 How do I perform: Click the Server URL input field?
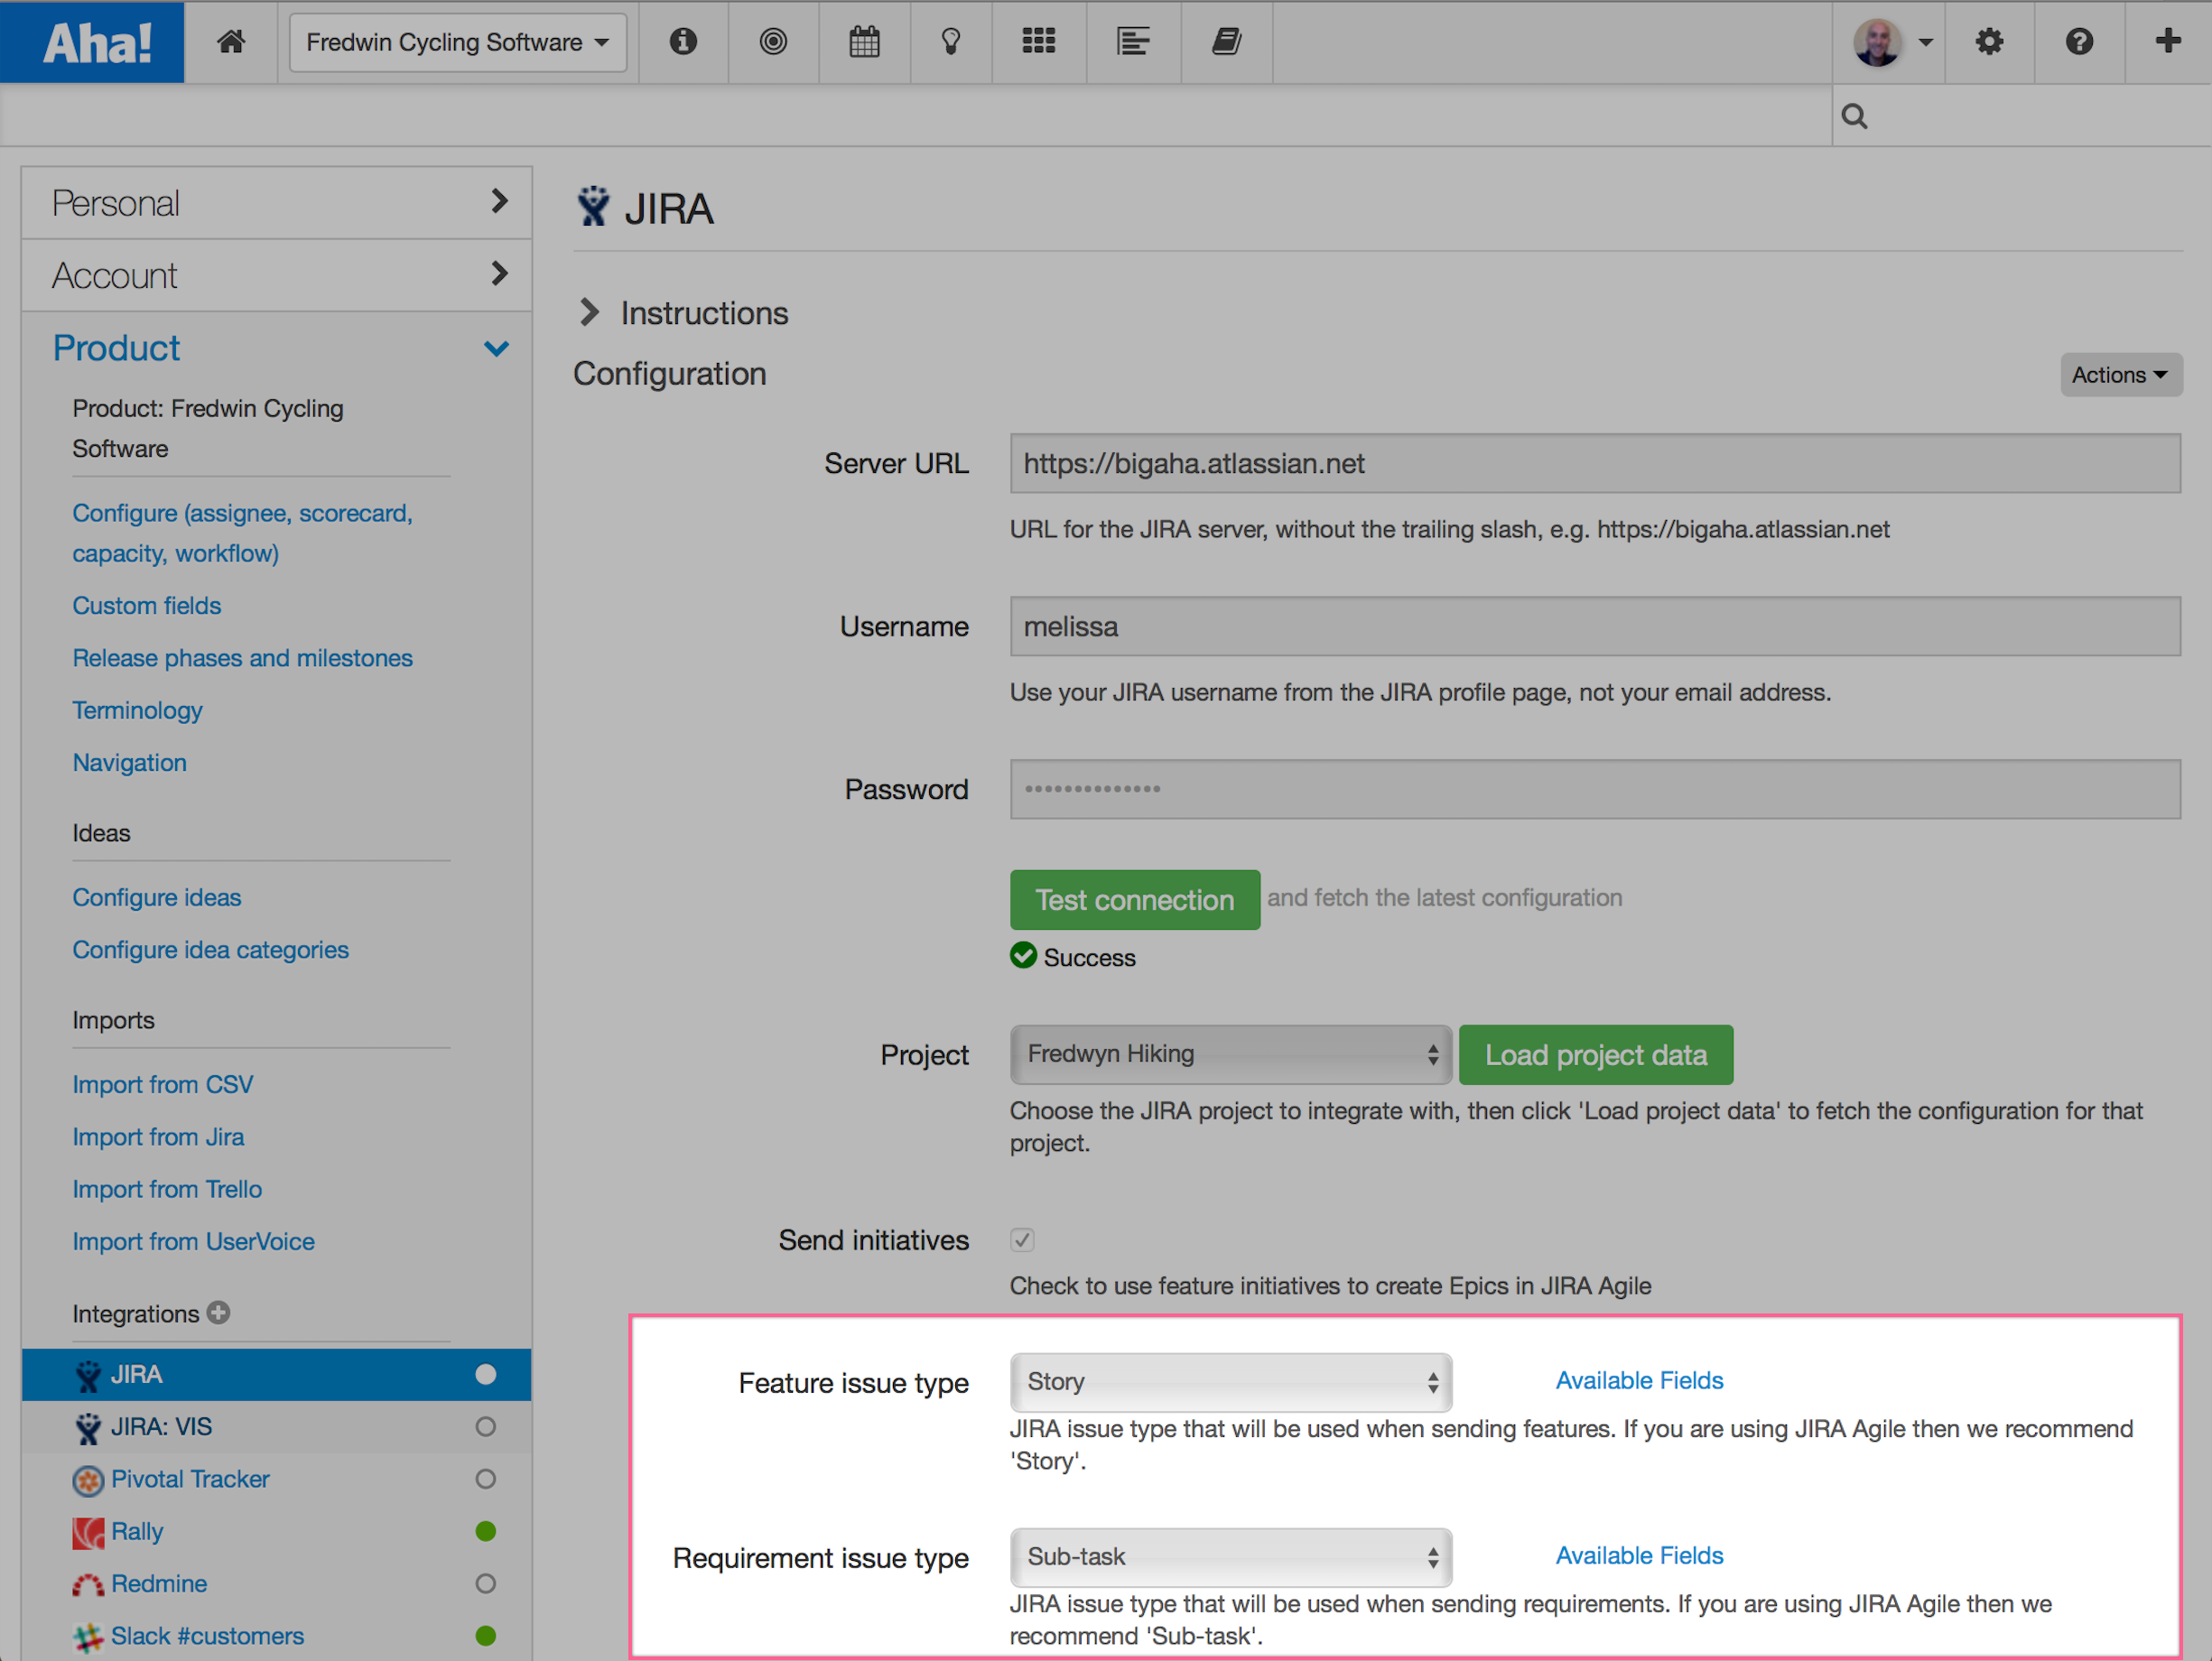[1595, 463]
